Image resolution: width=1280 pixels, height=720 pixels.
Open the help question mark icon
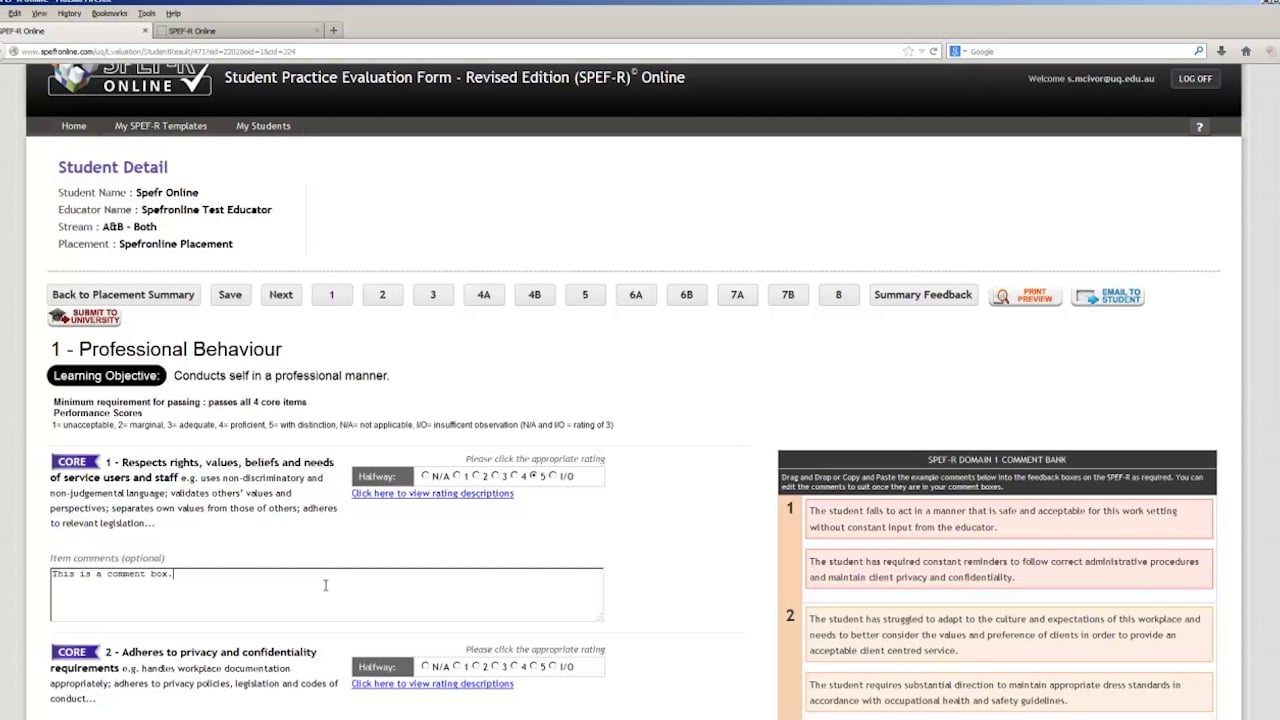(x=1199, y=127)
